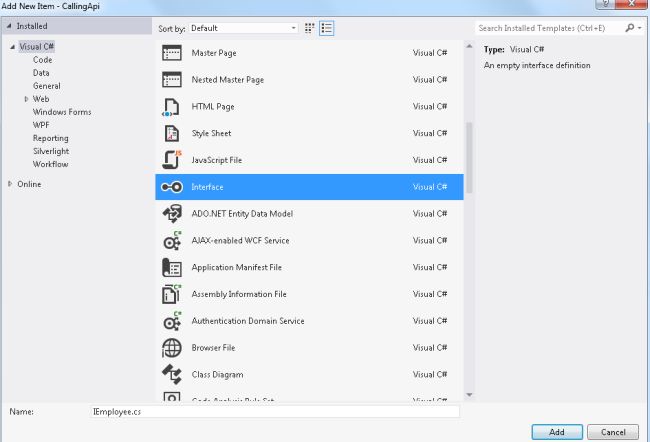Image resolution: width=650 pixels, height=442 pixels.
Task: Choose AJAX-enabled WCF Service icon
Action: click(172, 240)
